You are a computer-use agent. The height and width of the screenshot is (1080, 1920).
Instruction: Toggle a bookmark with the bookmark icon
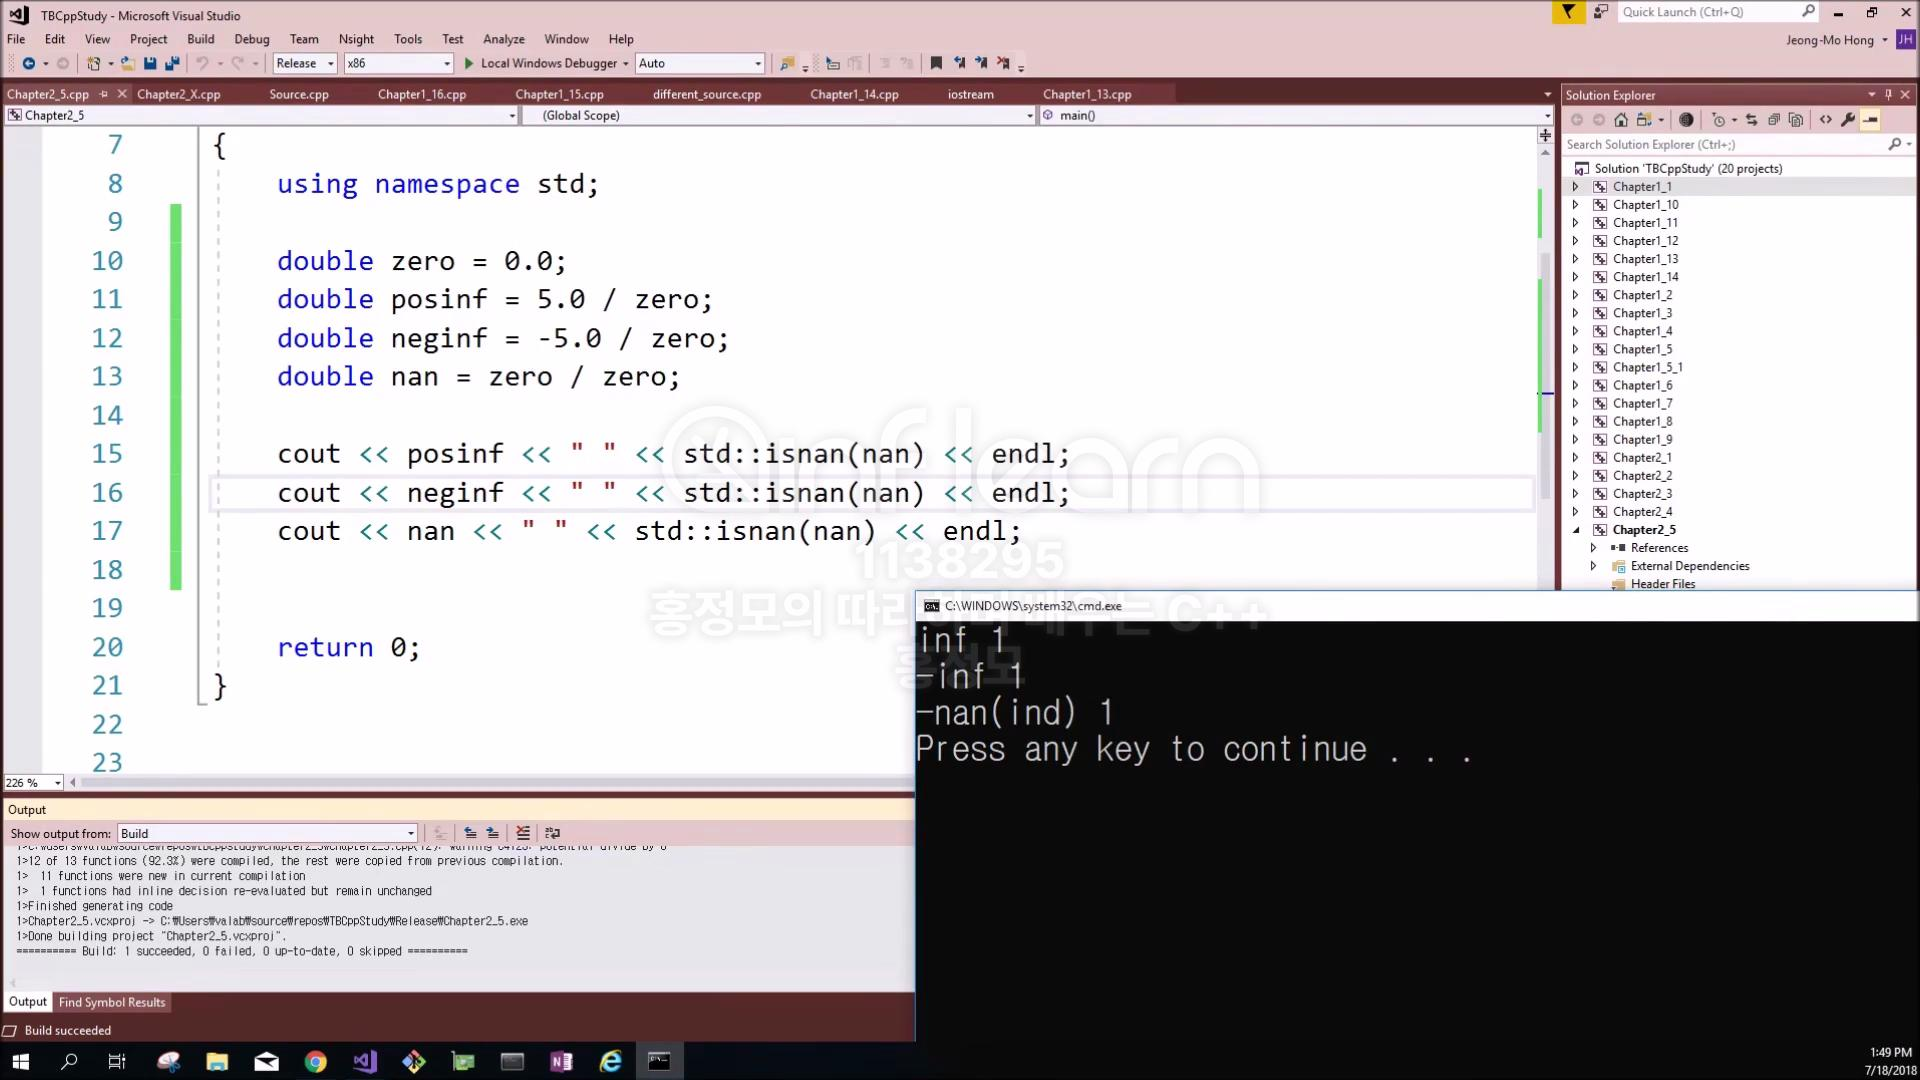coord(936,63)
